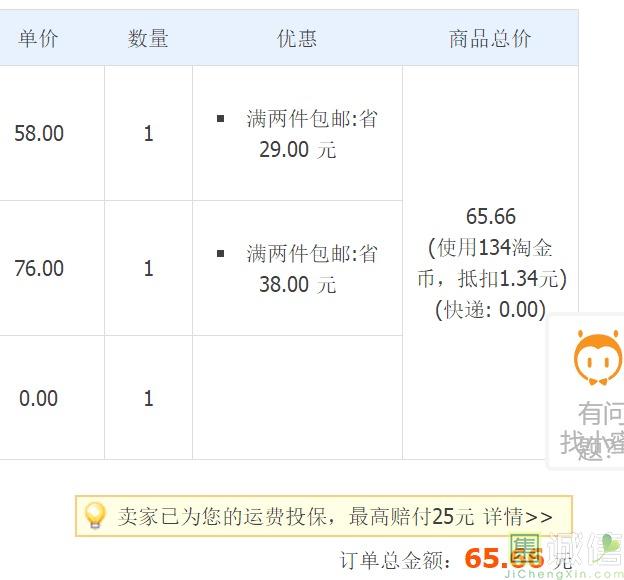Click the 65.66 product total amount

490,217
